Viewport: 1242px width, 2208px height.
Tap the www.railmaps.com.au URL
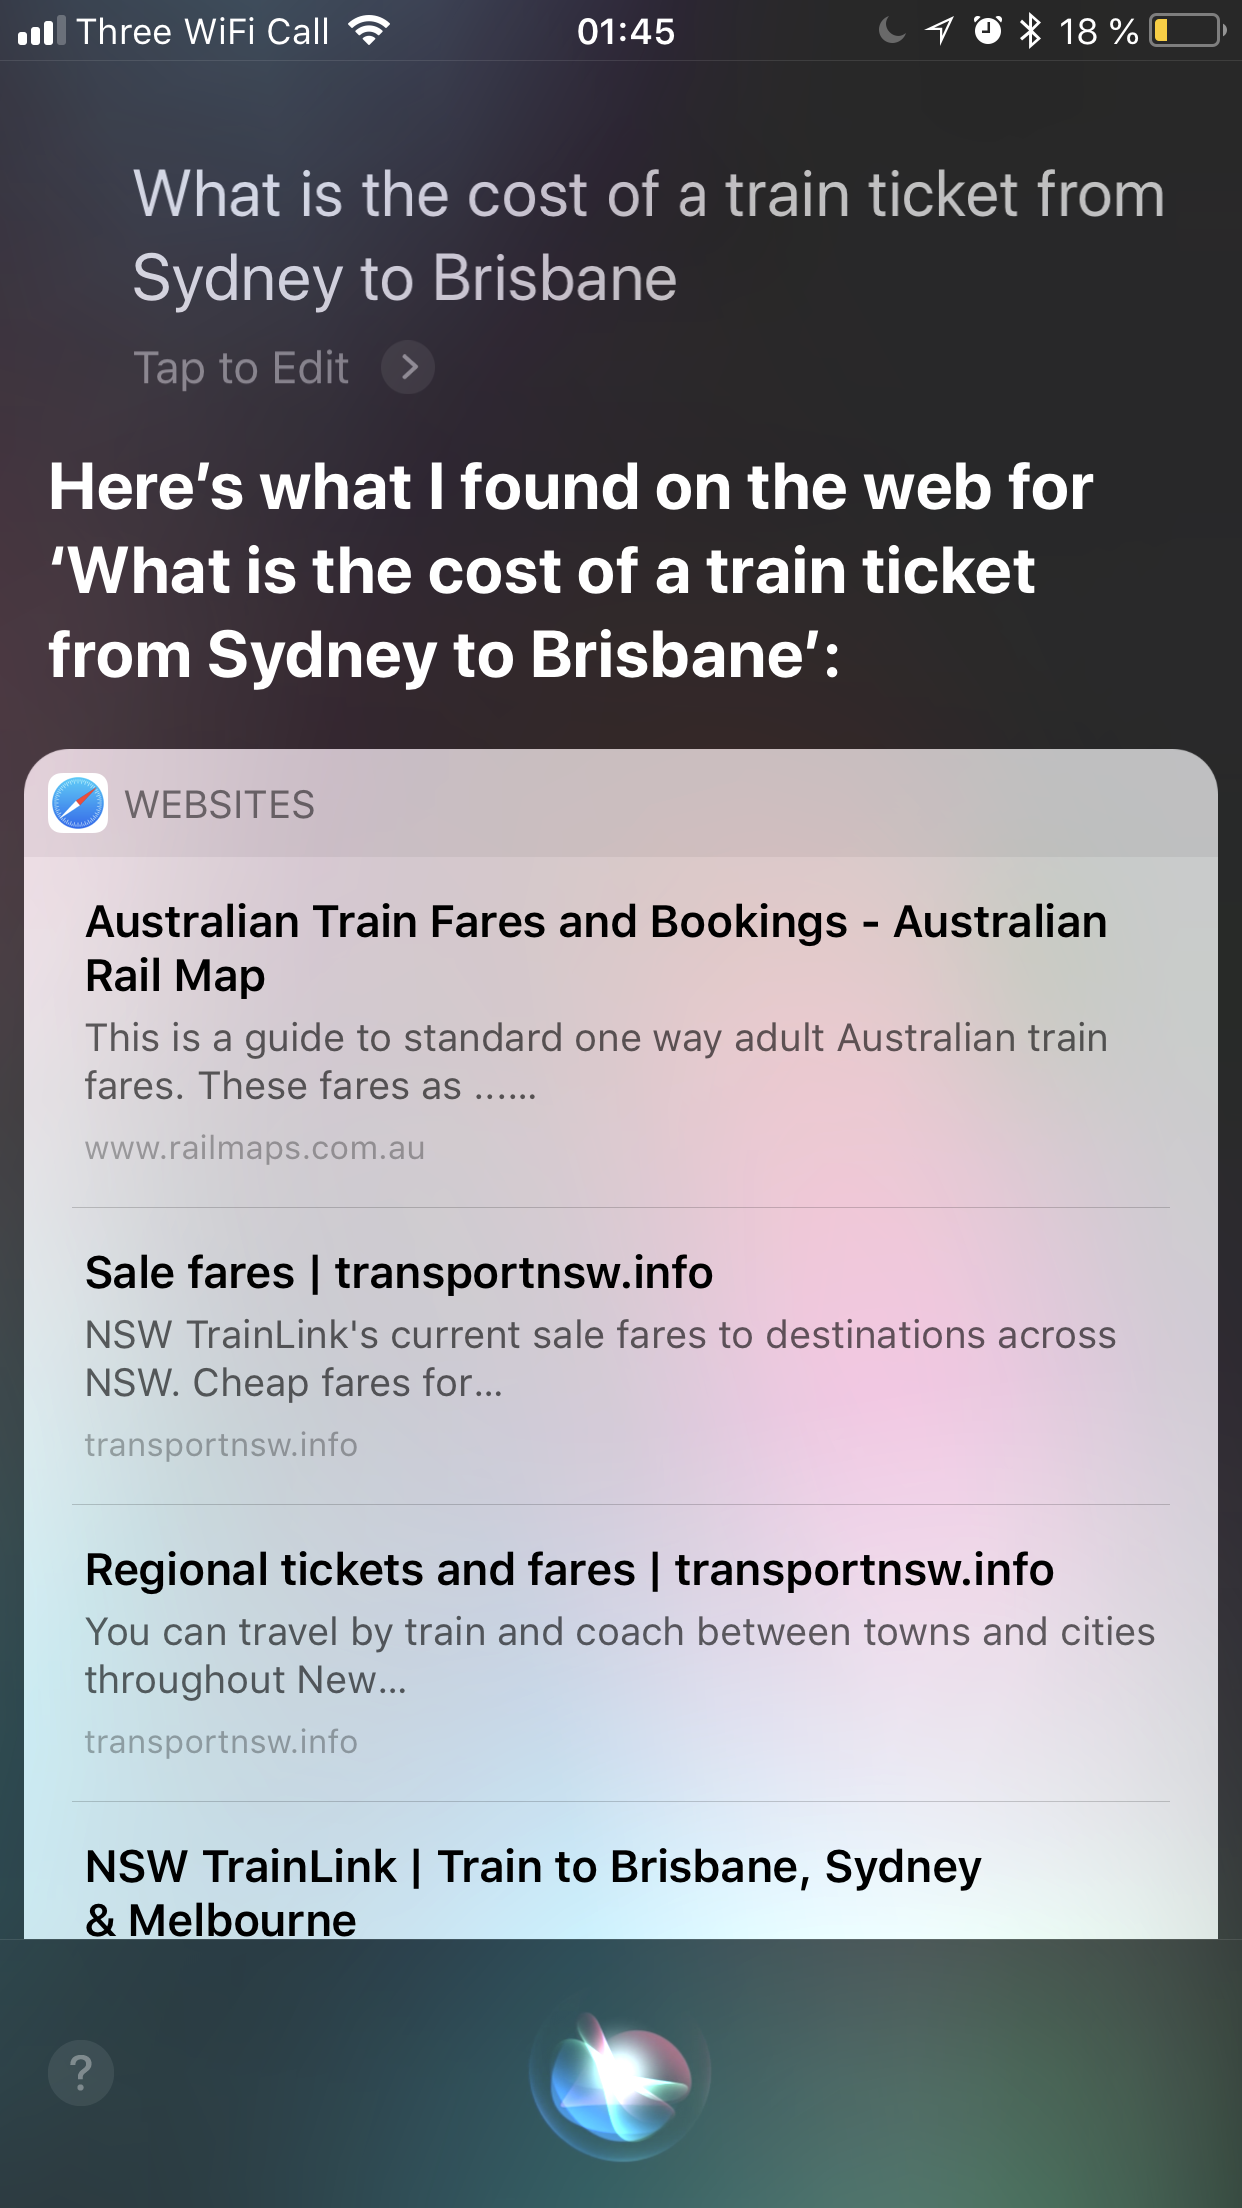point(255,1148)
